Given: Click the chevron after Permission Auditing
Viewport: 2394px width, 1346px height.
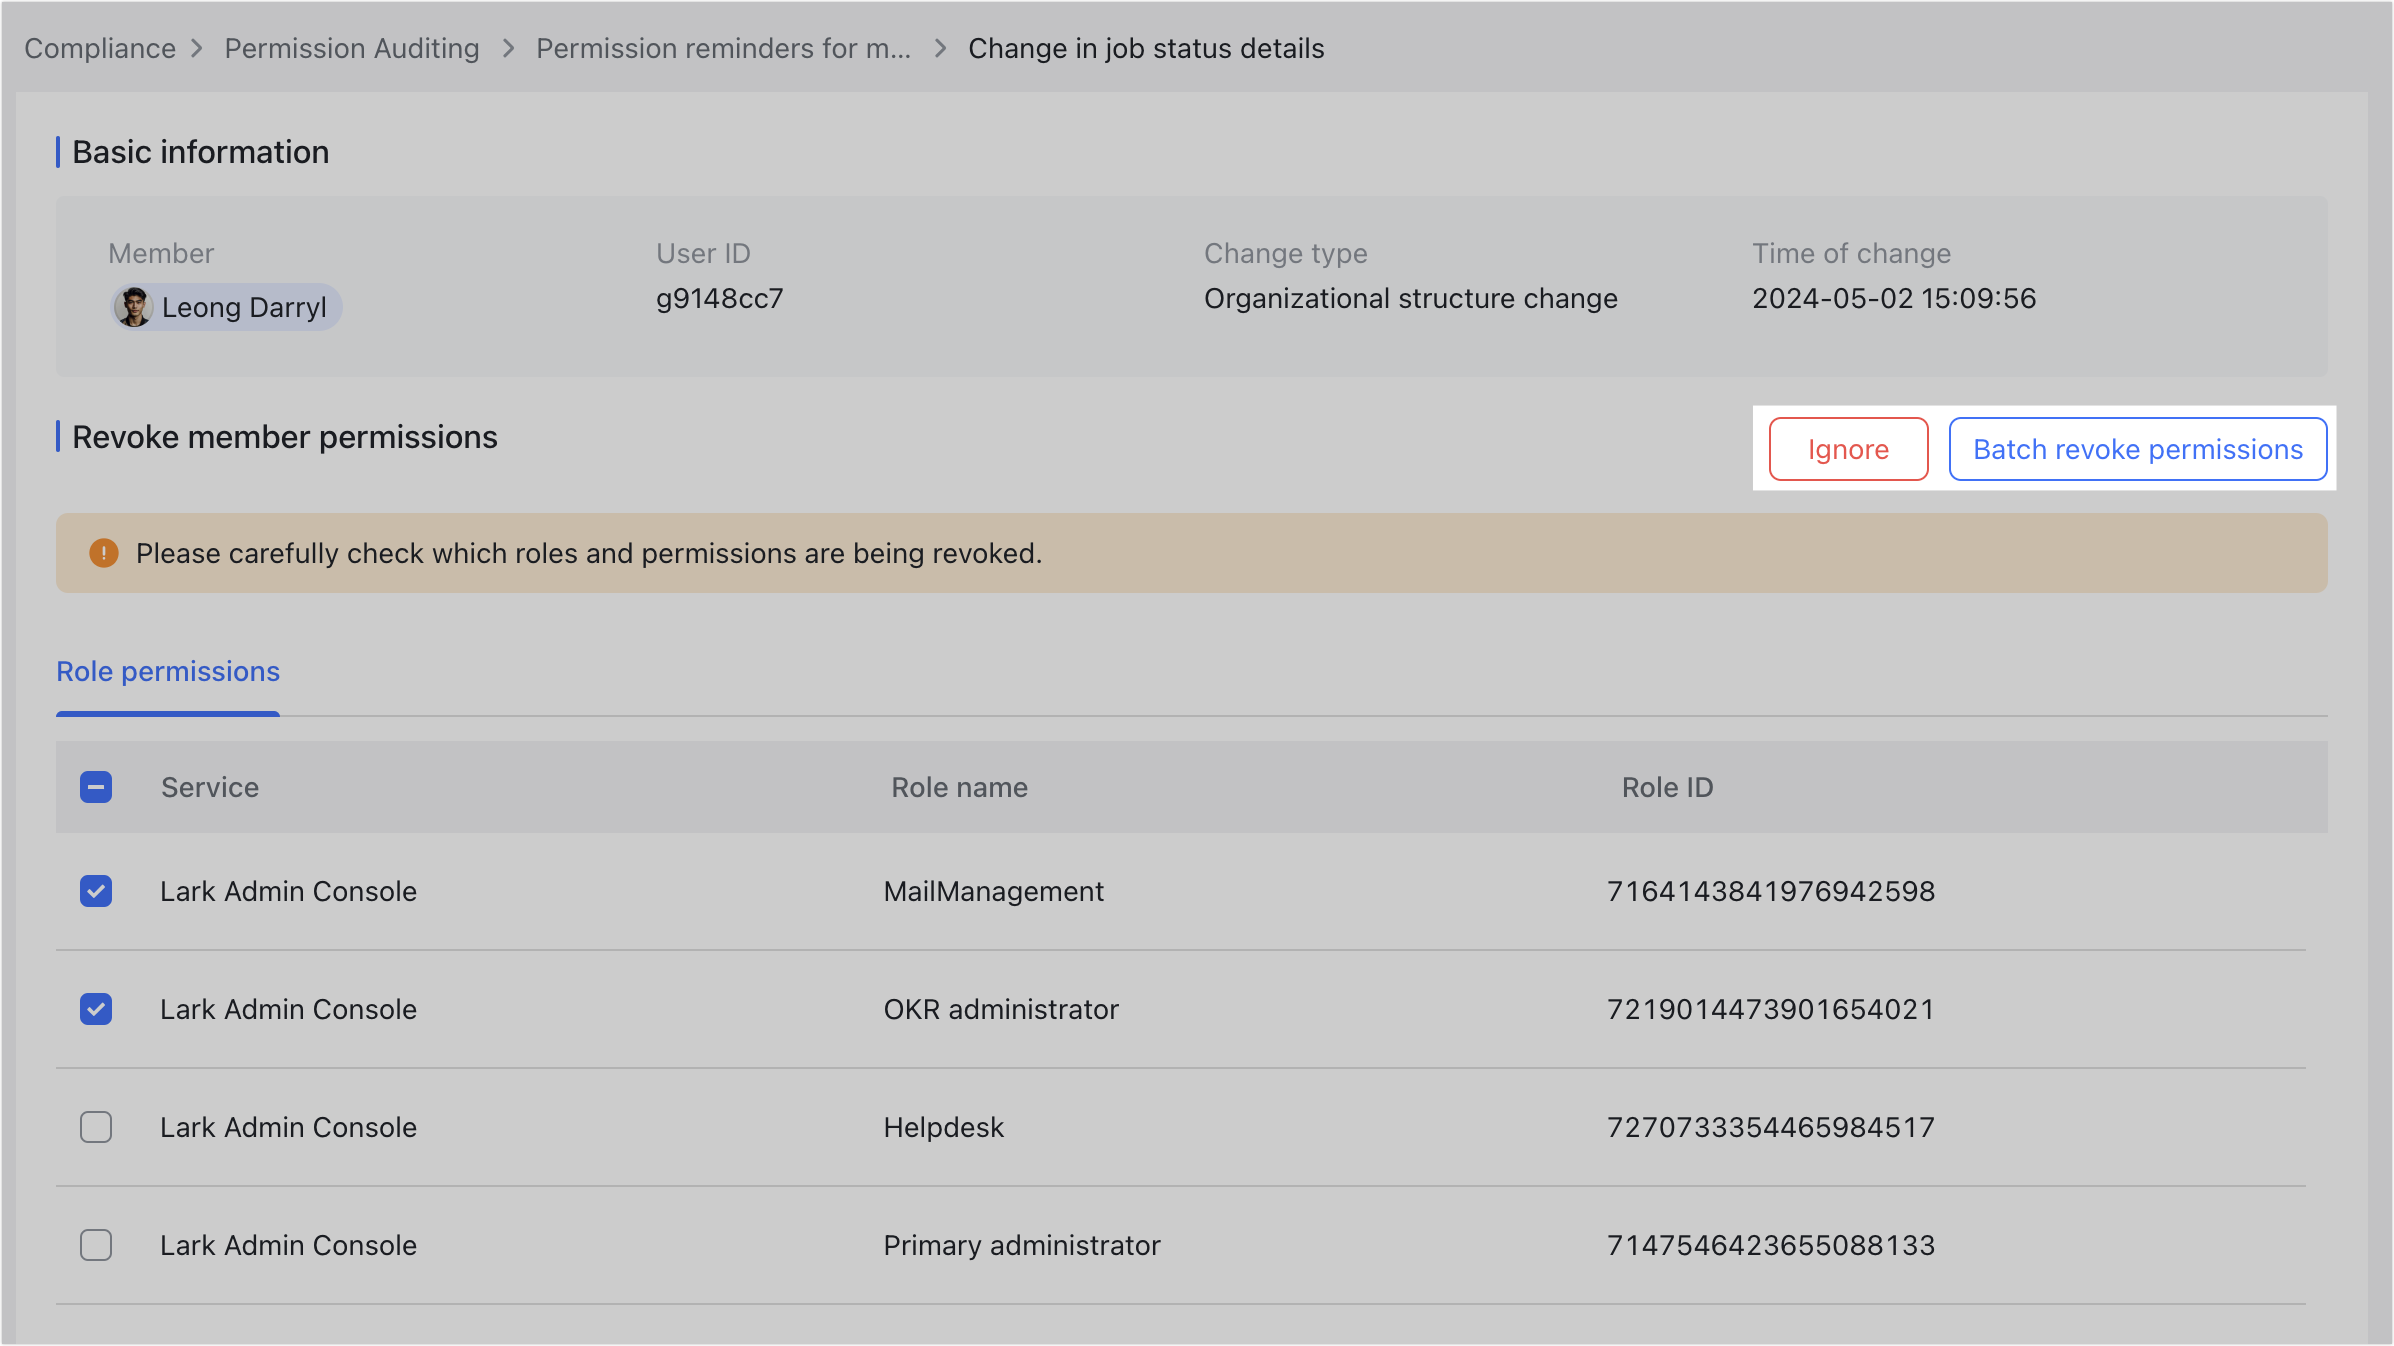Looking at the screenshot, I should (507, 48).
